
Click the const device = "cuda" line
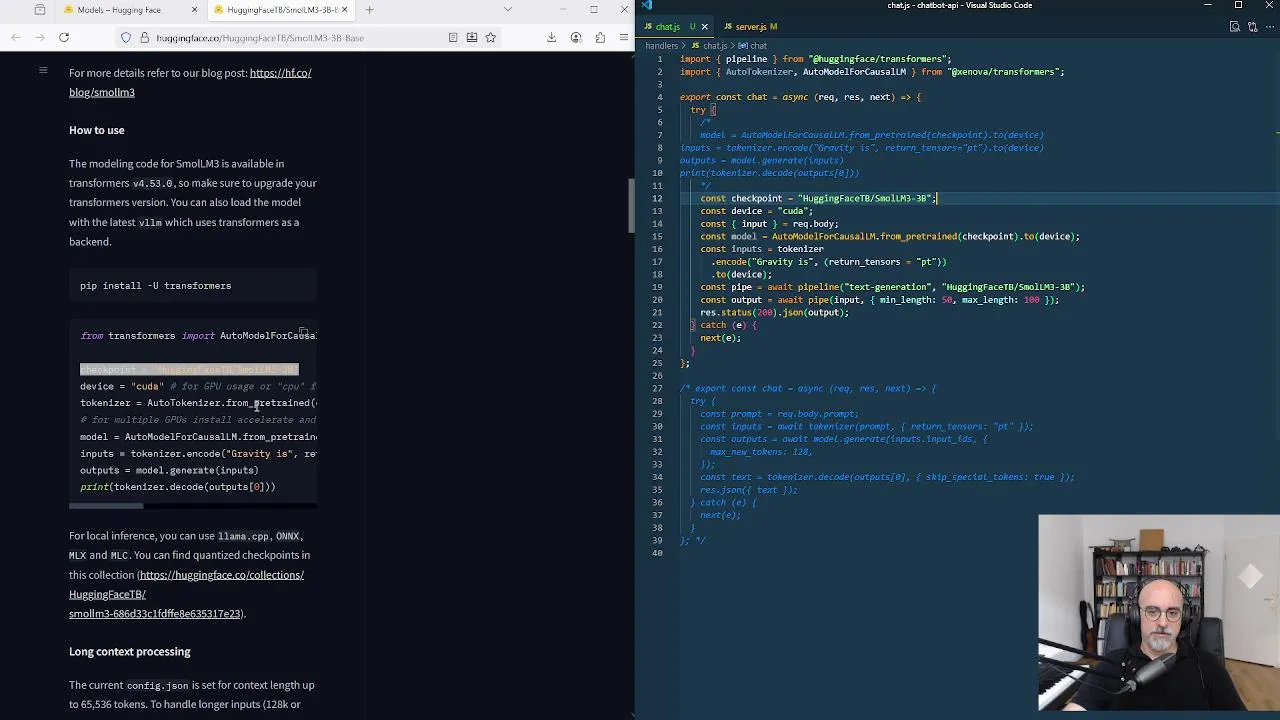[757, 211]
